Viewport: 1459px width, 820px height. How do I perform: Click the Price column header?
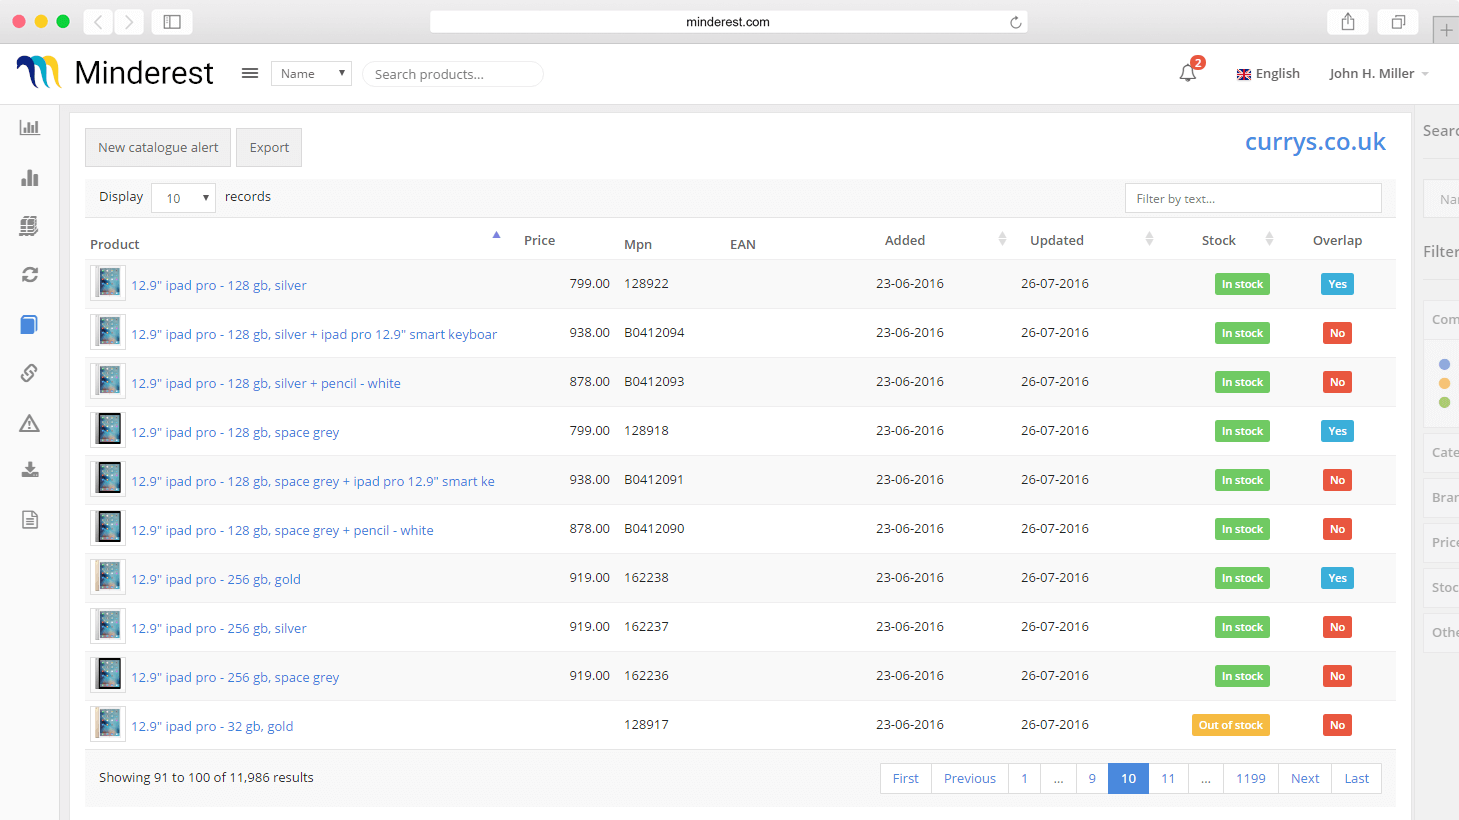[x=539, y=240]
